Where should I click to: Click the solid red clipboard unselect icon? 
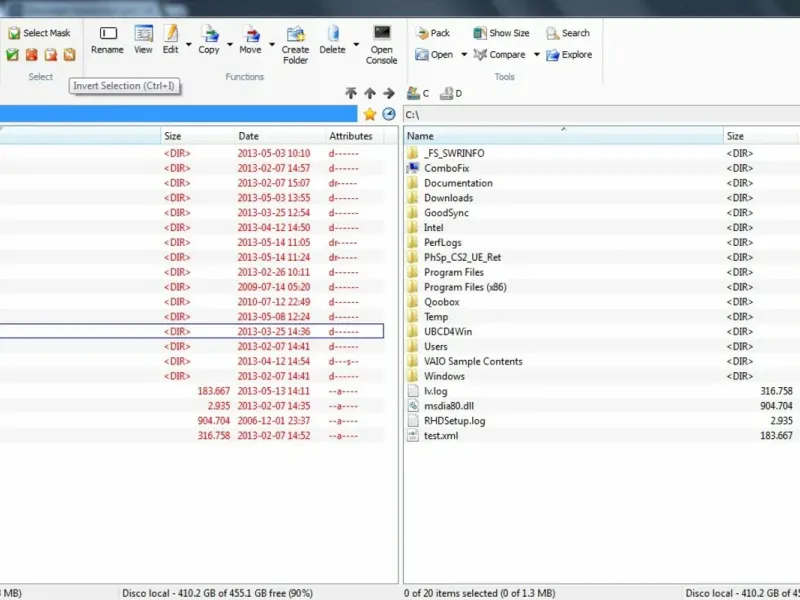(x=32, y=55)
